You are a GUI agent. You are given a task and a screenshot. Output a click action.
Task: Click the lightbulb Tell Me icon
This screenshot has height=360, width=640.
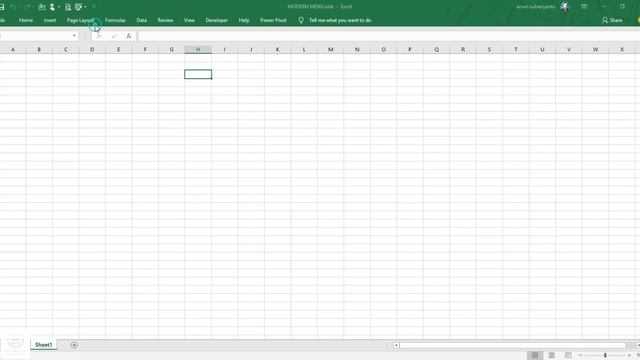click(x=301, y=20)
